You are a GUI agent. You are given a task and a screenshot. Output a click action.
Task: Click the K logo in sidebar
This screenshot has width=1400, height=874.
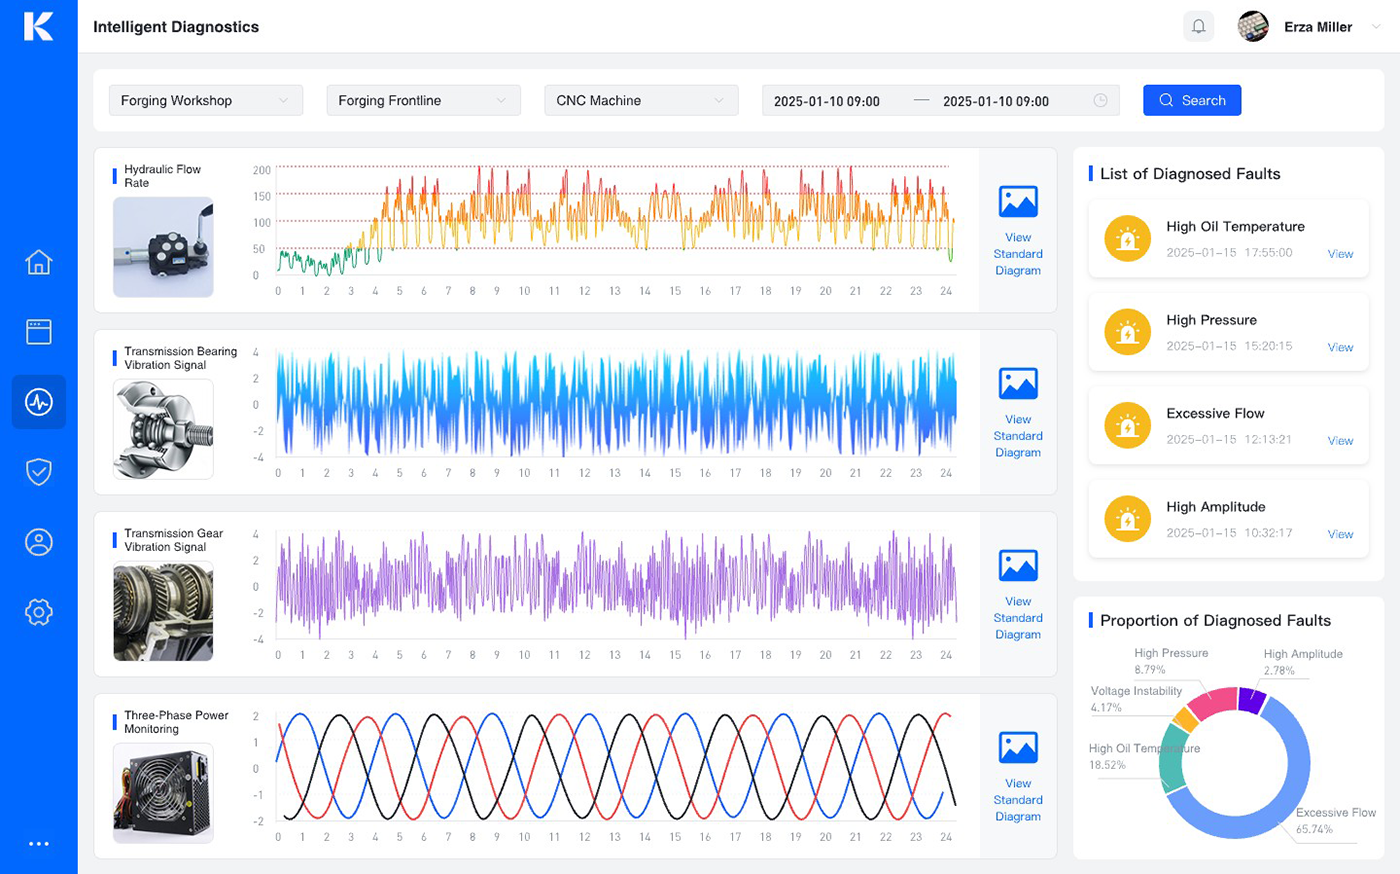[x=38, y=26]
